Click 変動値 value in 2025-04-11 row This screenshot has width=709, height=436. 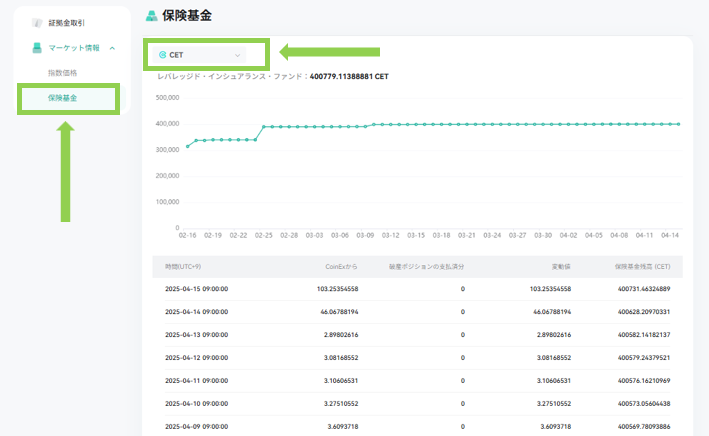point(554,380)
